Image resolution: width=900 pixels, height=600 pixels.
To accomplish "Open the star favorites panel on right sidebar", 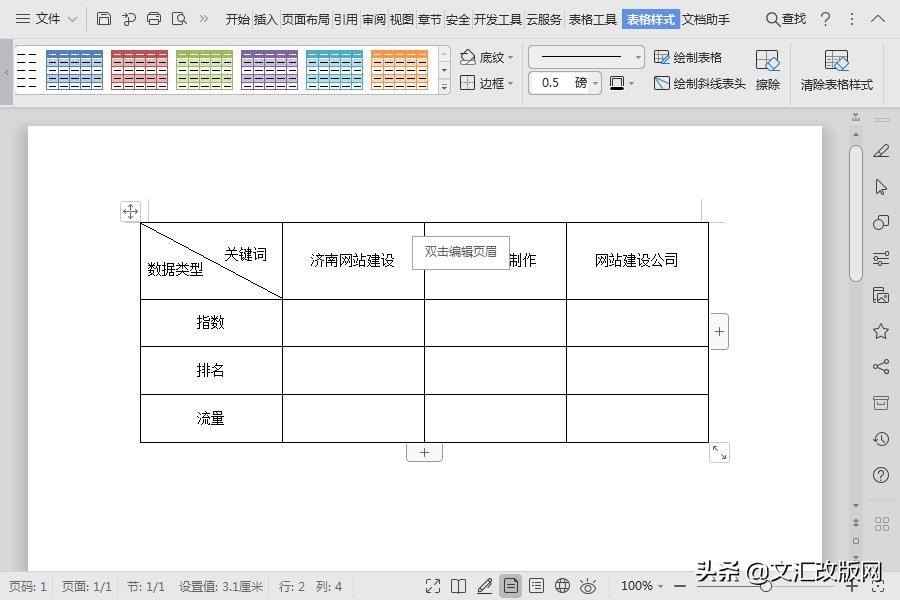I will 881,331.
